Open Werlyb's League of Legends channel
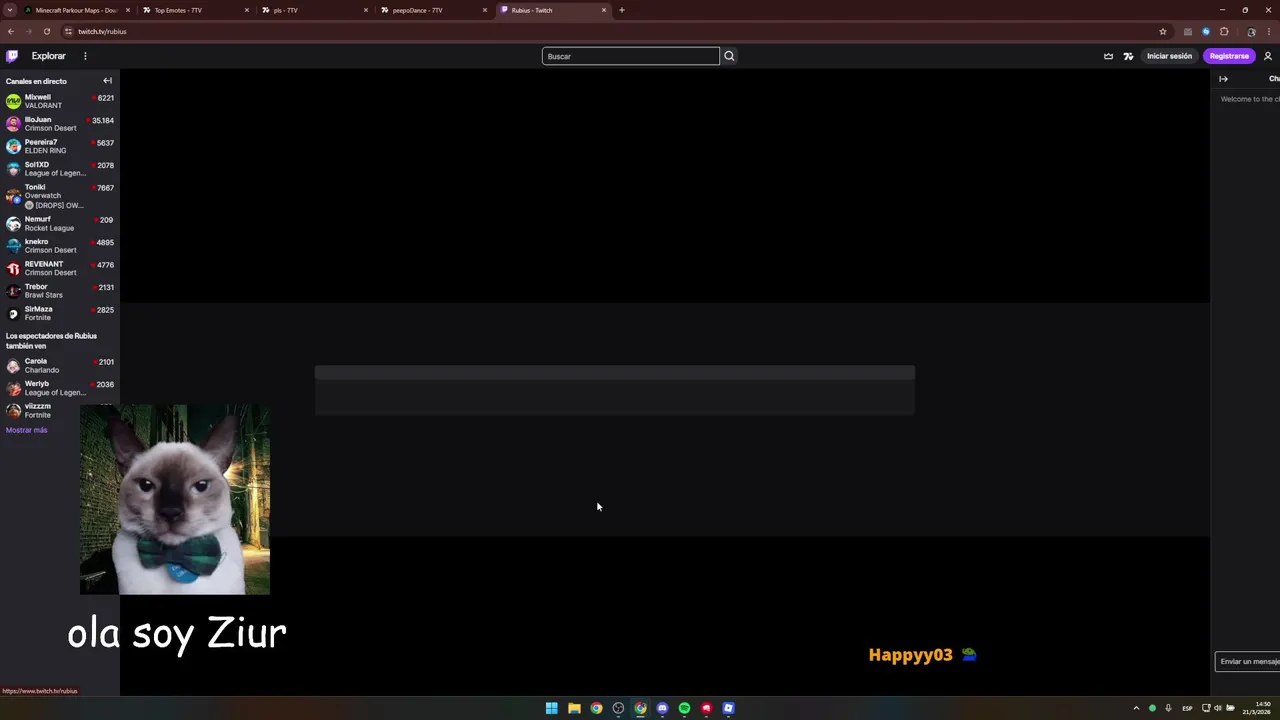 [60, 388]
